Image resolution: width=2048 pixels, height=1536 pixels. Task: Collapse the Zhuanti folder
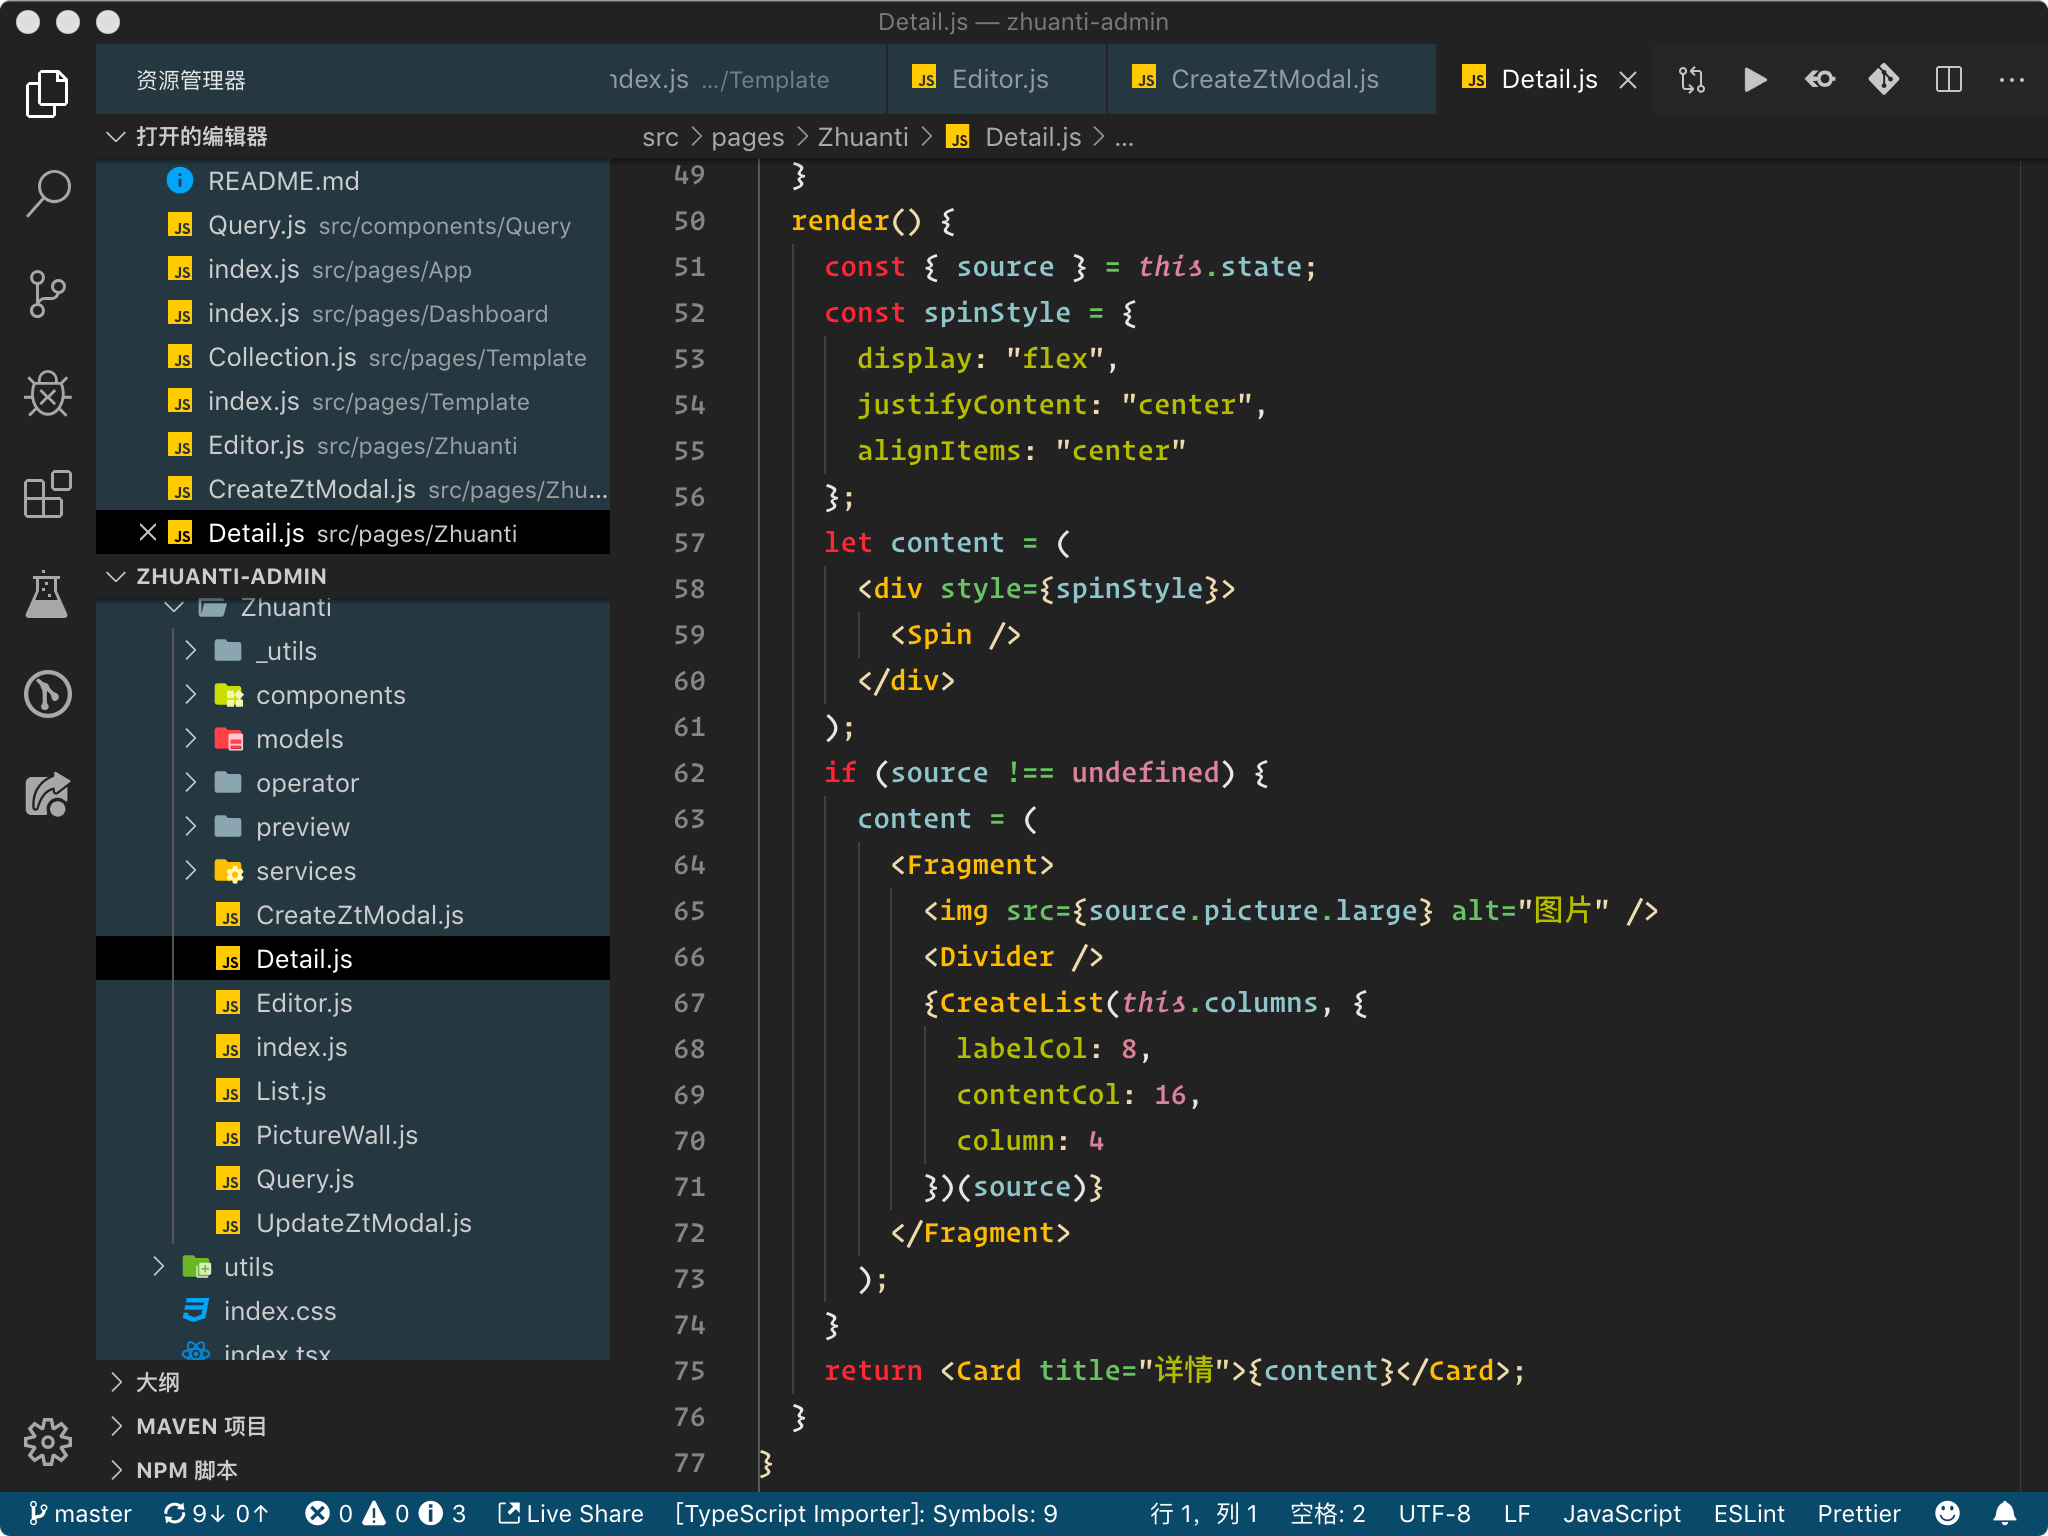(x=174, y=607)
